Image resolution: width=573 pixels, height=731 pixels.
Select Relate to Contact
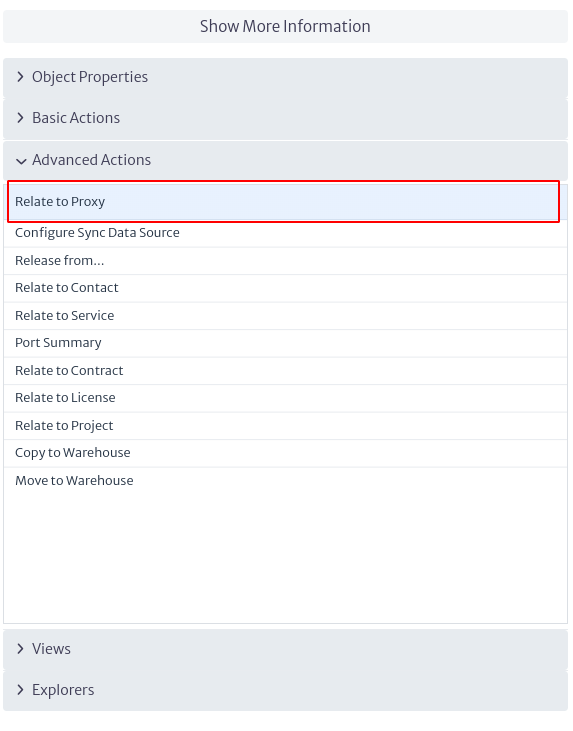point(285,288)
